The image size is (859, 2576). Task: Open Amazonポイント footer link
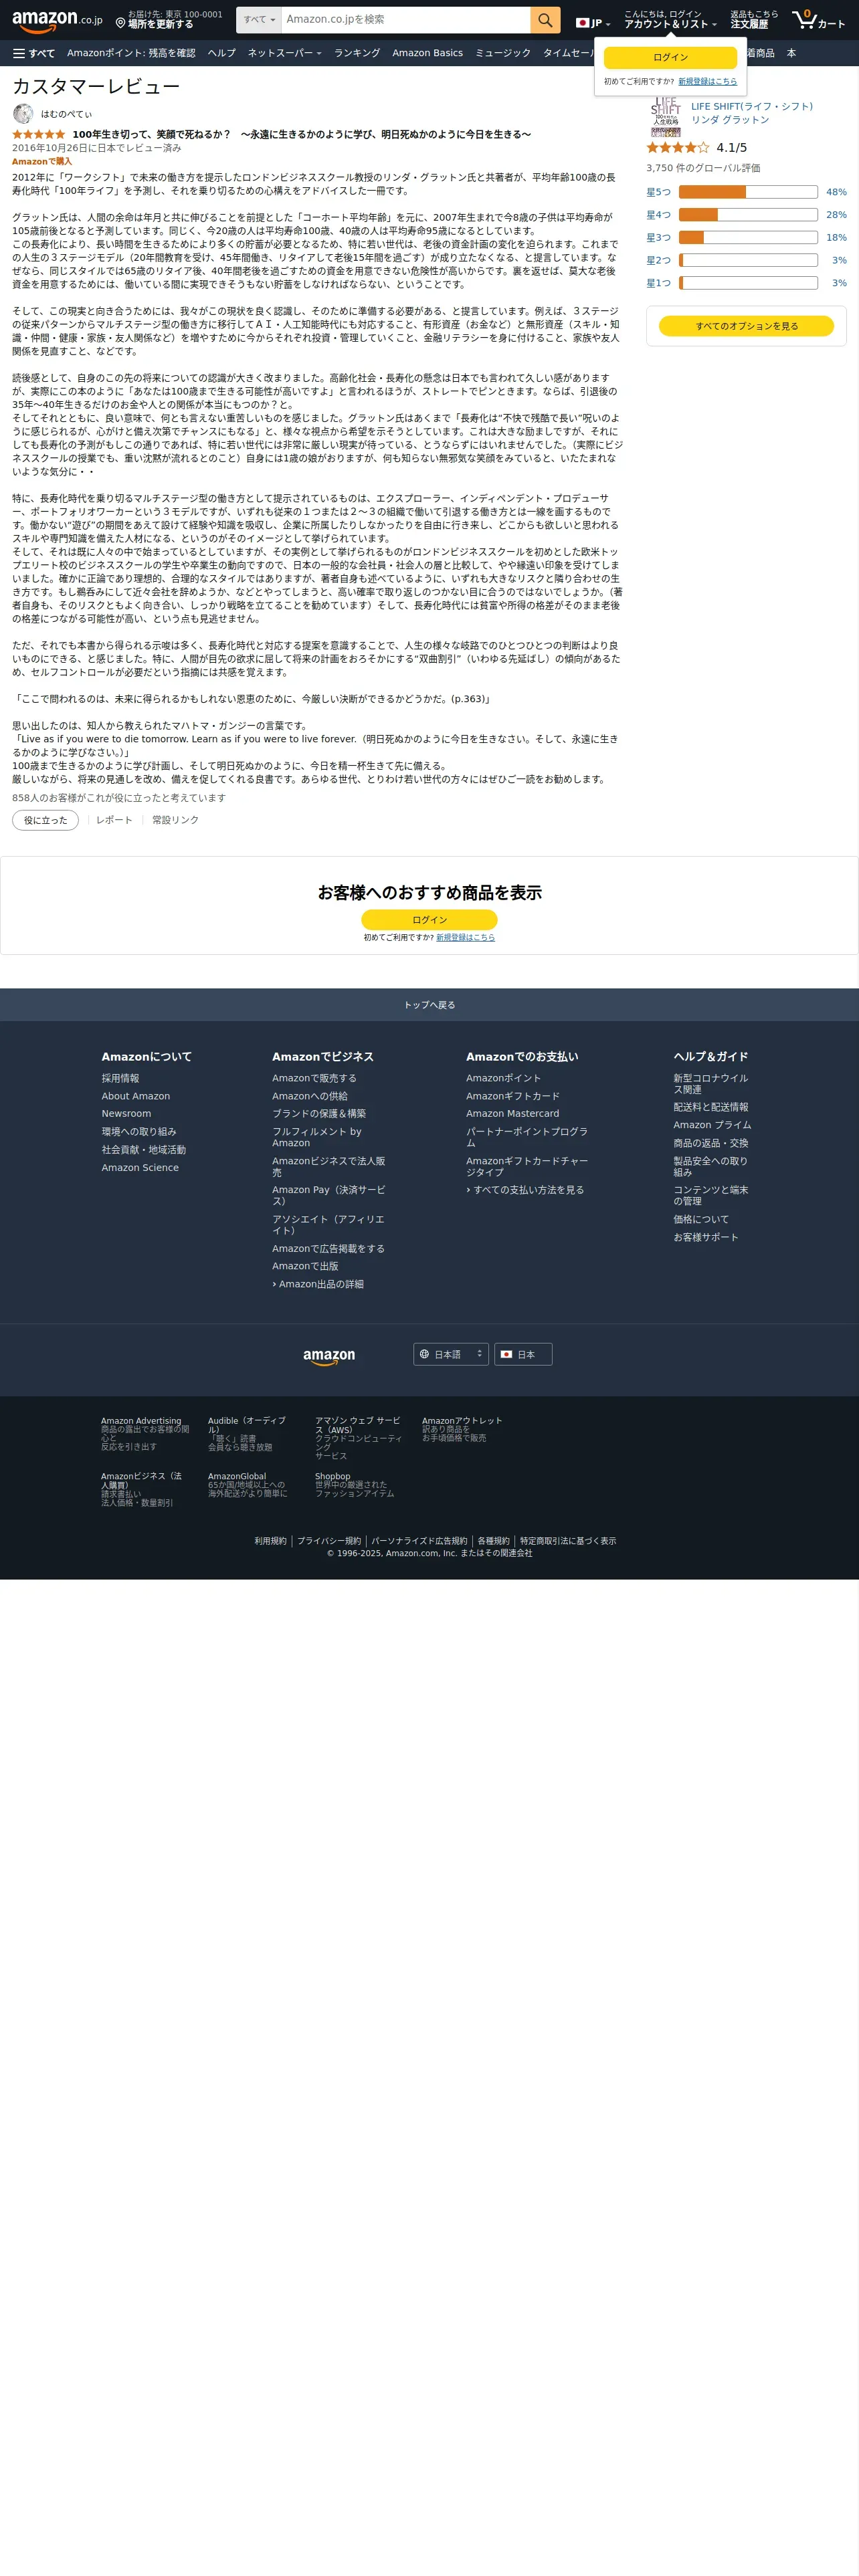tap(503, 1079)
